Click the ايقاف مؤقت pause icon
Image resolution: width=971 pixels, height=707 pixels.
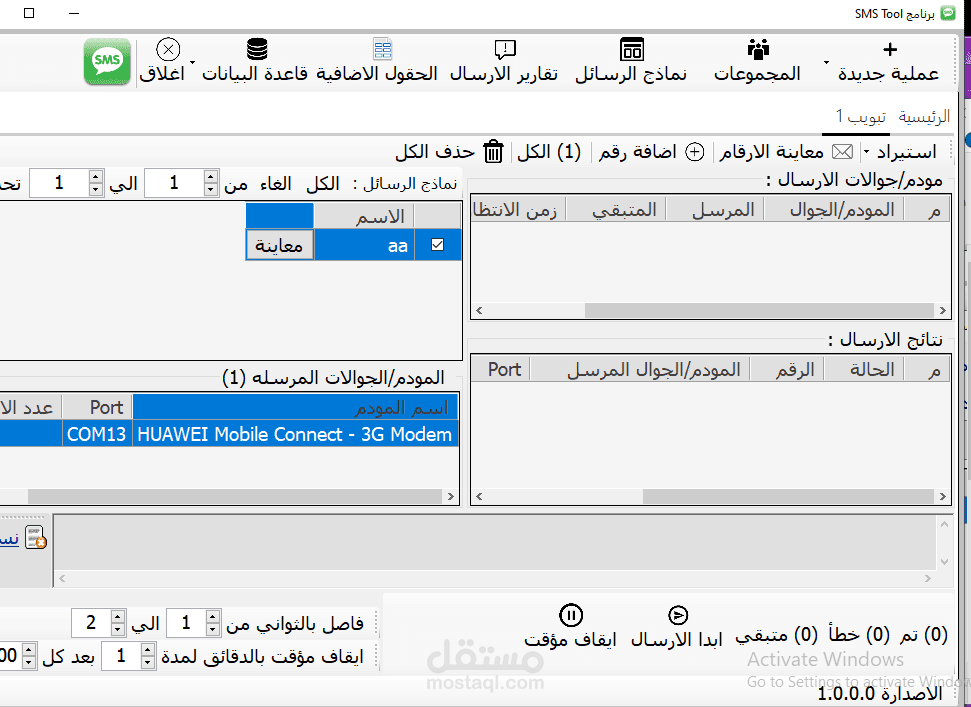coord(570,615)
